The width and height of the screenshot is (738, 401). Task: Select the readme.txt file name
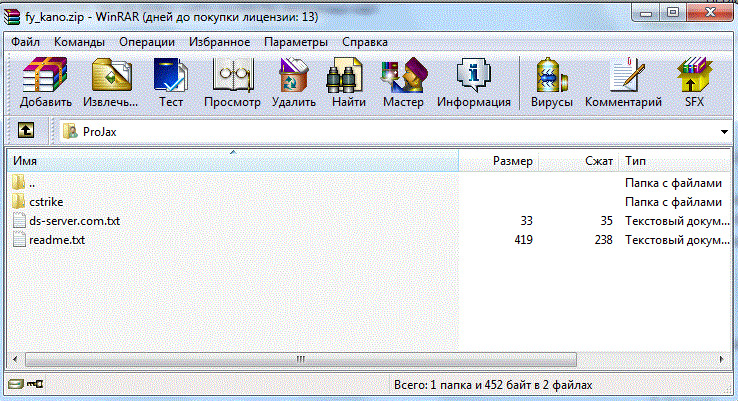[x=57, y=240]
